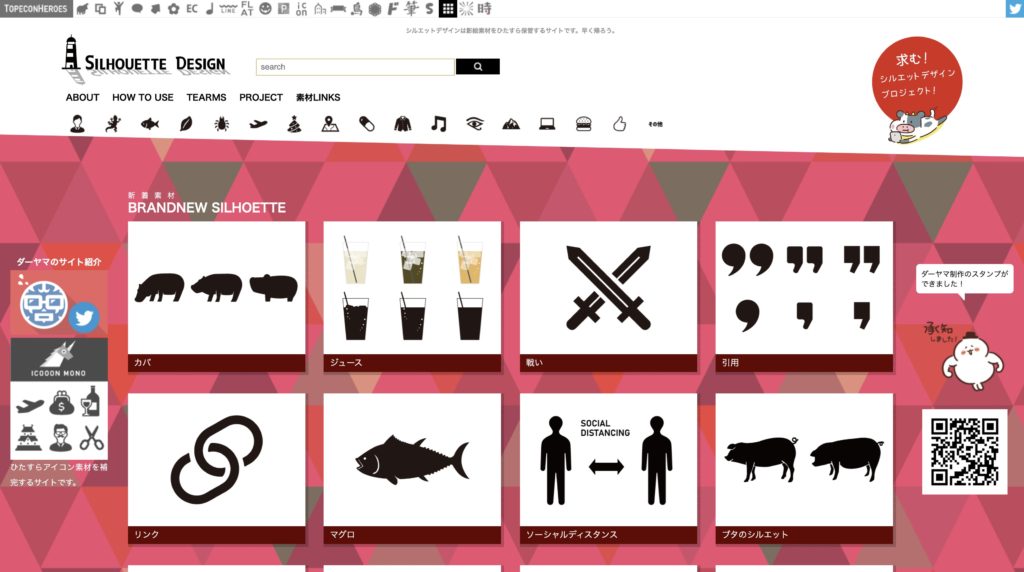Open the music note category icon
This screenshot has height=572, width=1024.
(439, 123)
